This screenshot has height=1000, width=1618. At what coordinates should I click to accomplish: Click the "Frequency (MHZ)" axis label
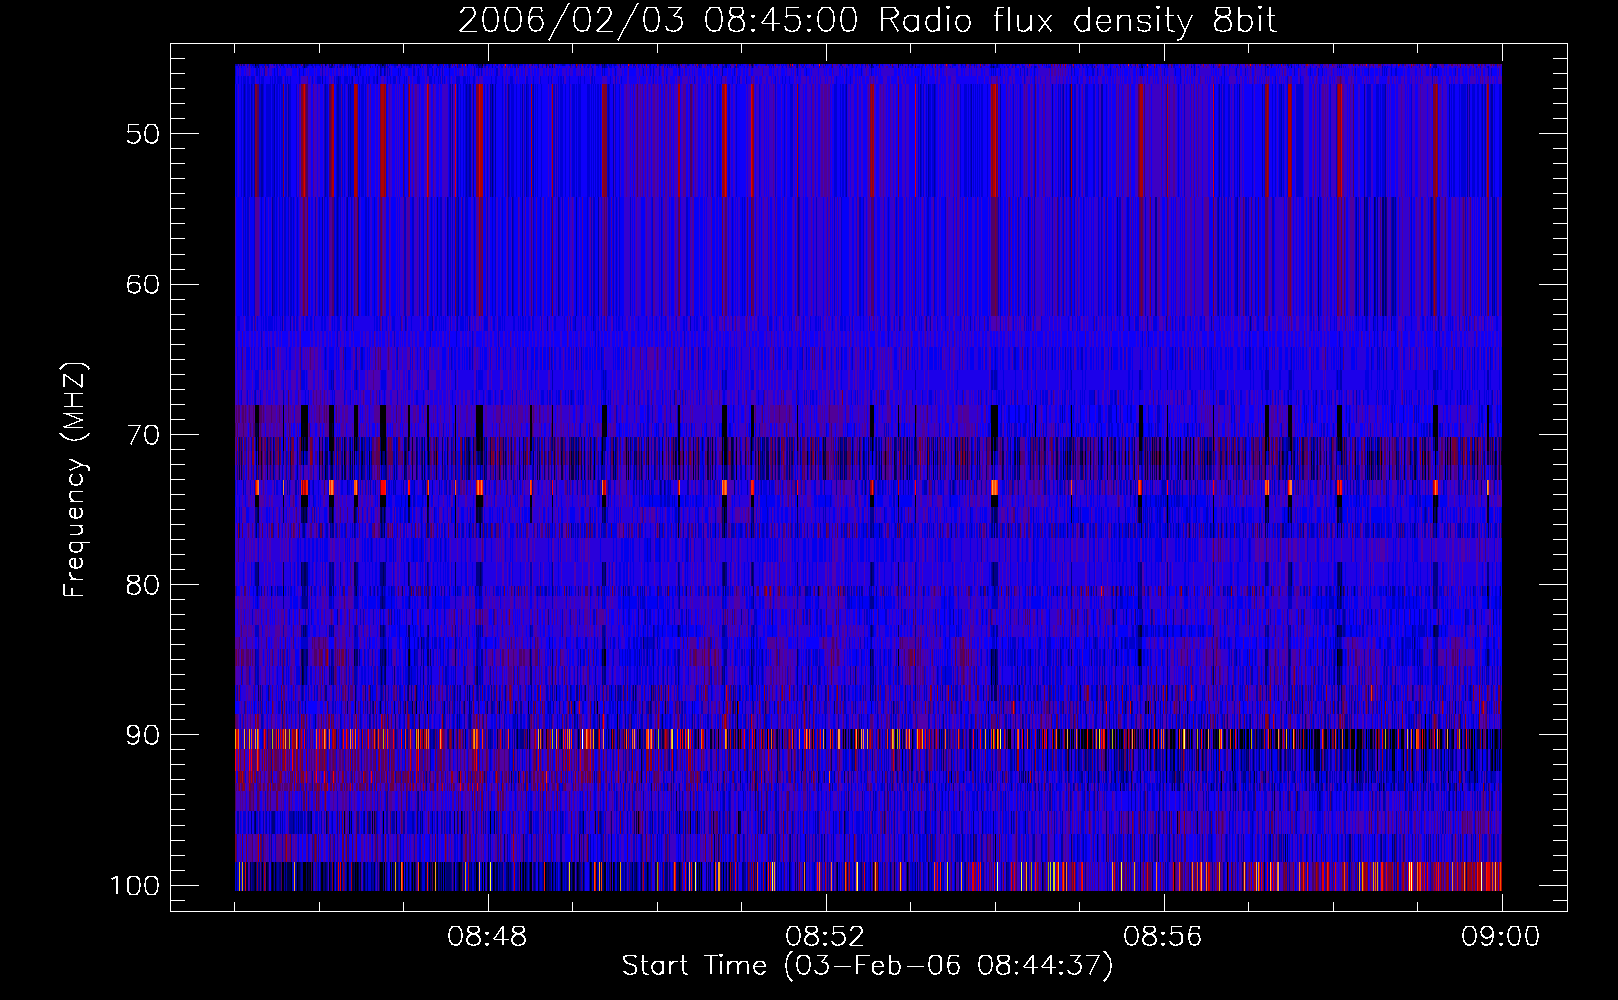[75, 479]
